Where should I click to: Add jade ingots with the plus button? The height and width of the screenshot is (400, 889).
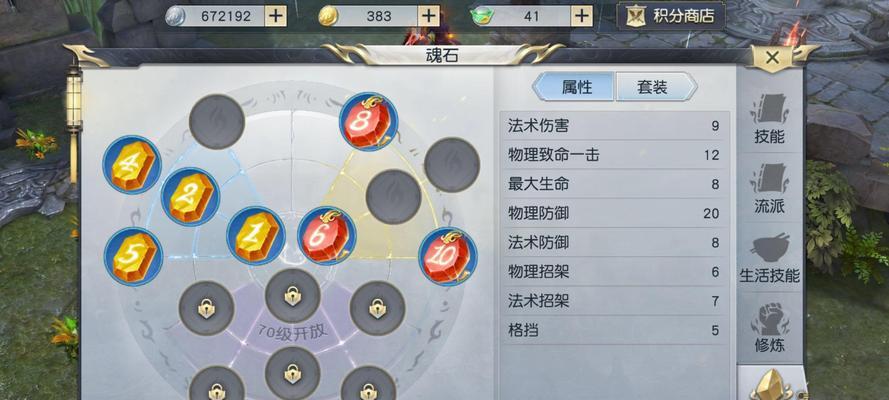click(582, 16)
